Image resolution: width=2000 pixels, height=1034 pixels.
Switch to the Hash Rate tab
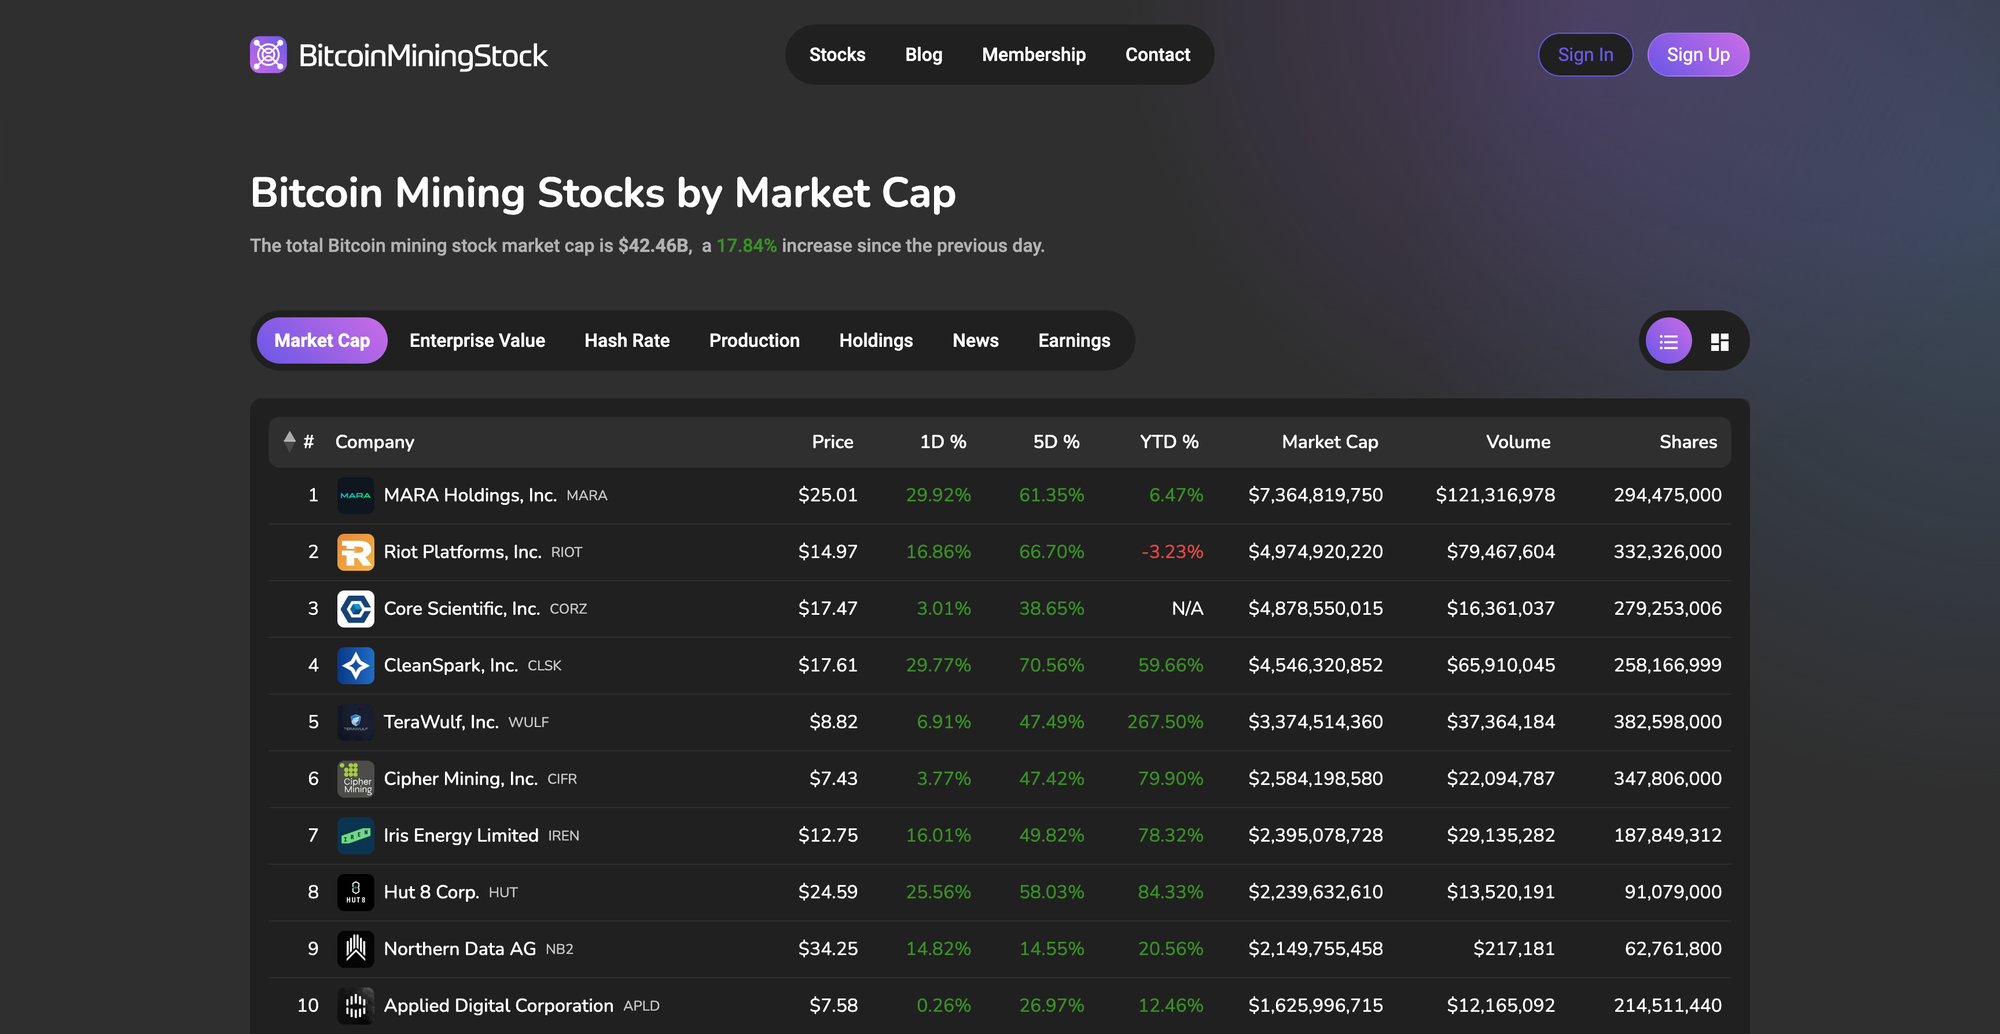click(x=627, y=341)
